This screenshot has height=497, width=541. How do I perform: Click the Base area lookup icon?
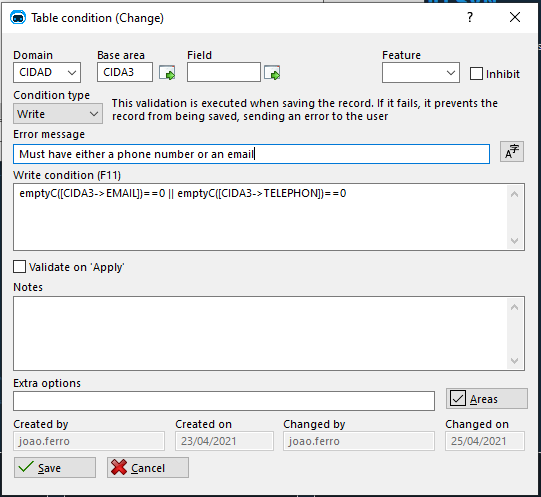[x=167, y=72]
